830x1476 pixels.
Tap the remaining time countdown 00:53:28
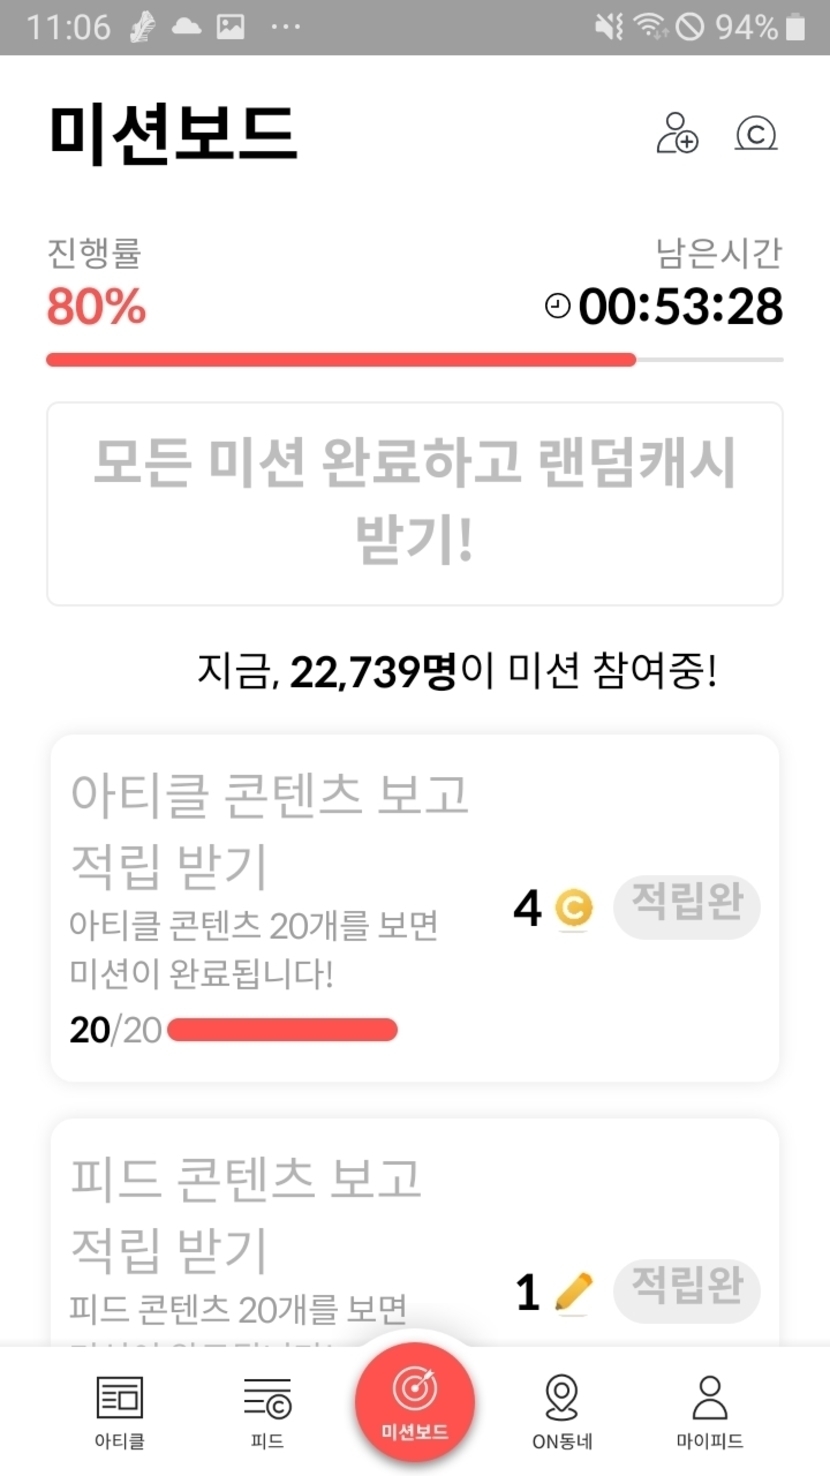point(680,306)
